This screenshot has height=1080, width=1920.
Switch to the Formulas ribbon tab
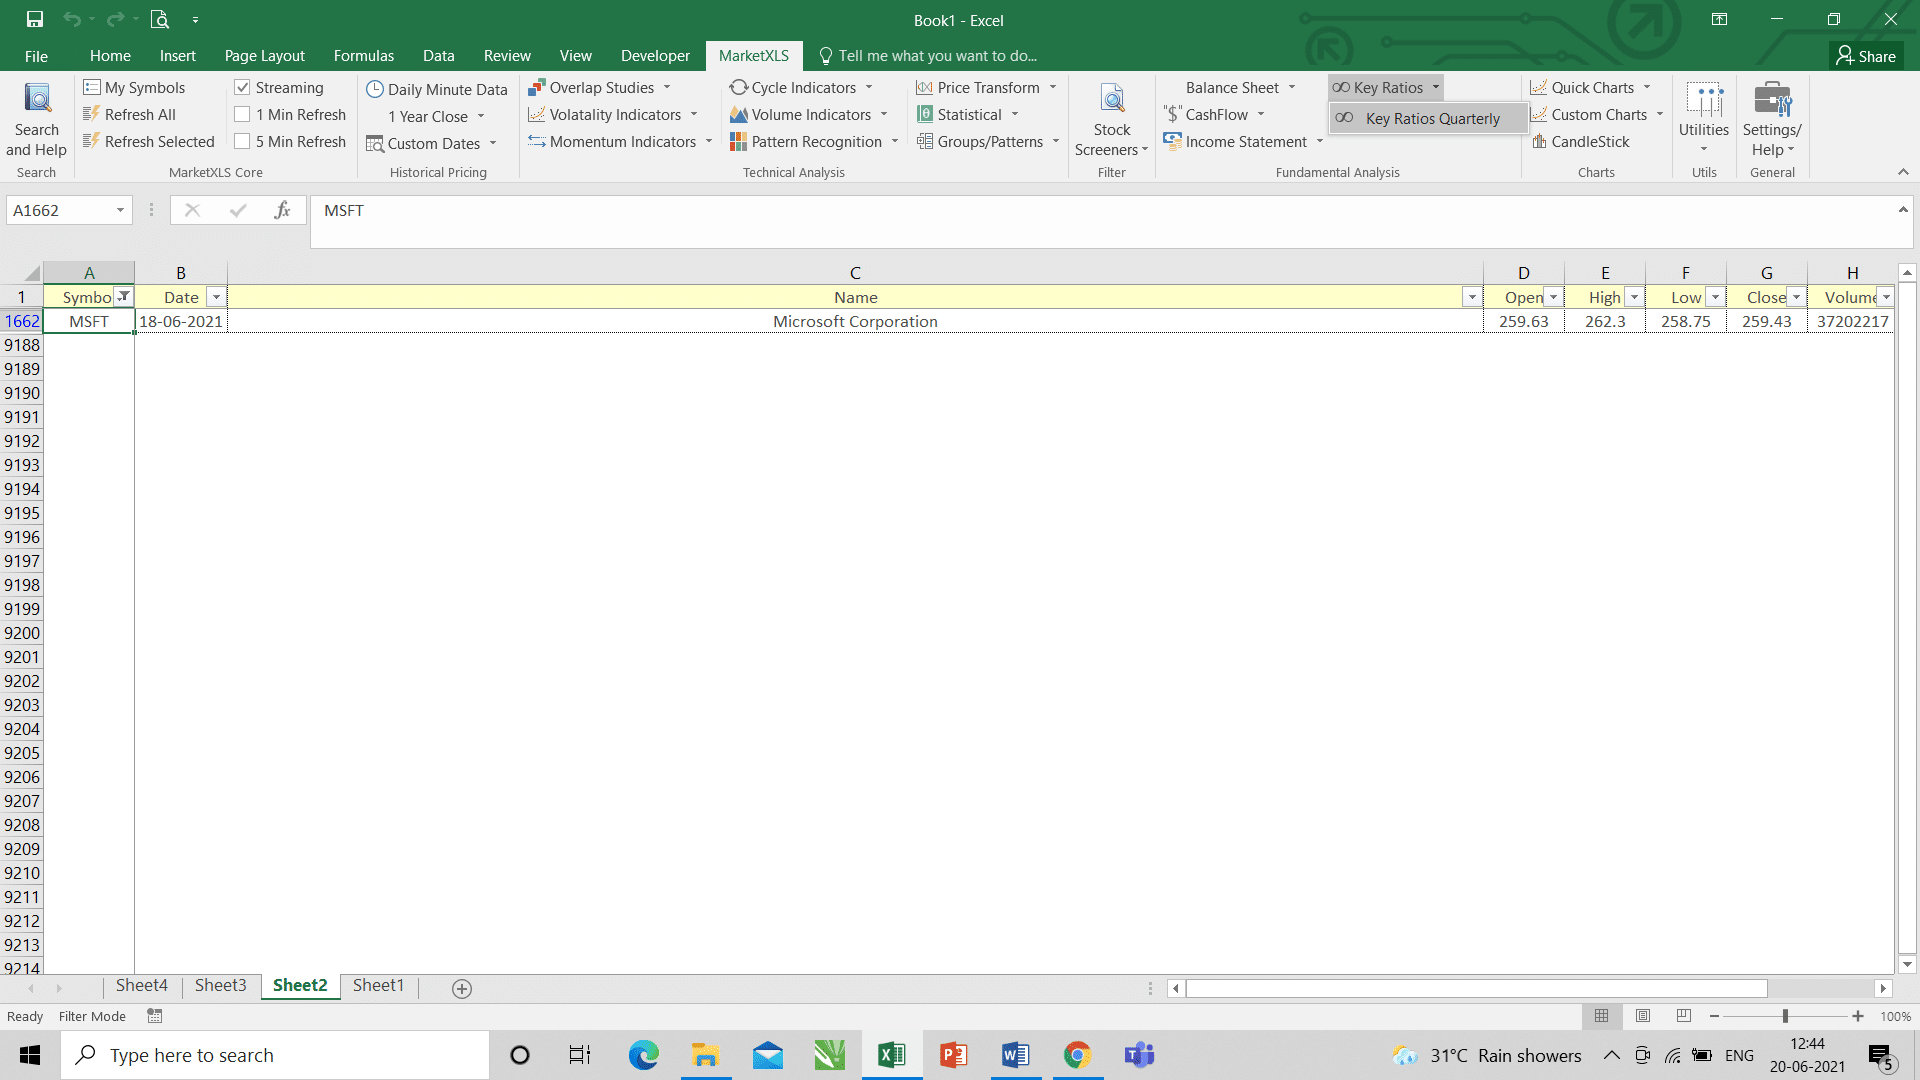[364, 56]
